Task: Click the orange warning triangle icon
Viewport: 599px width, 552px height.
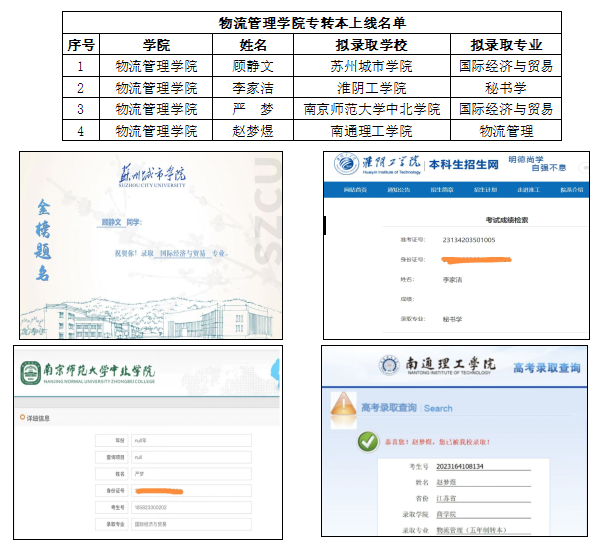Action: [343, 403]
